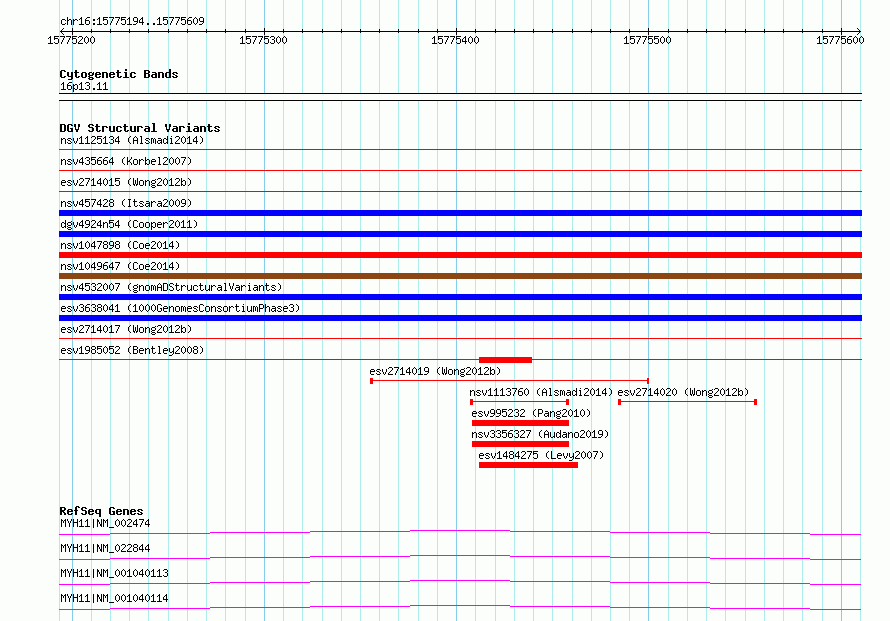Click the nsv435664 (Korbel2007) variant label
This screenshot has width=890, height=621.
coord(126,161)
